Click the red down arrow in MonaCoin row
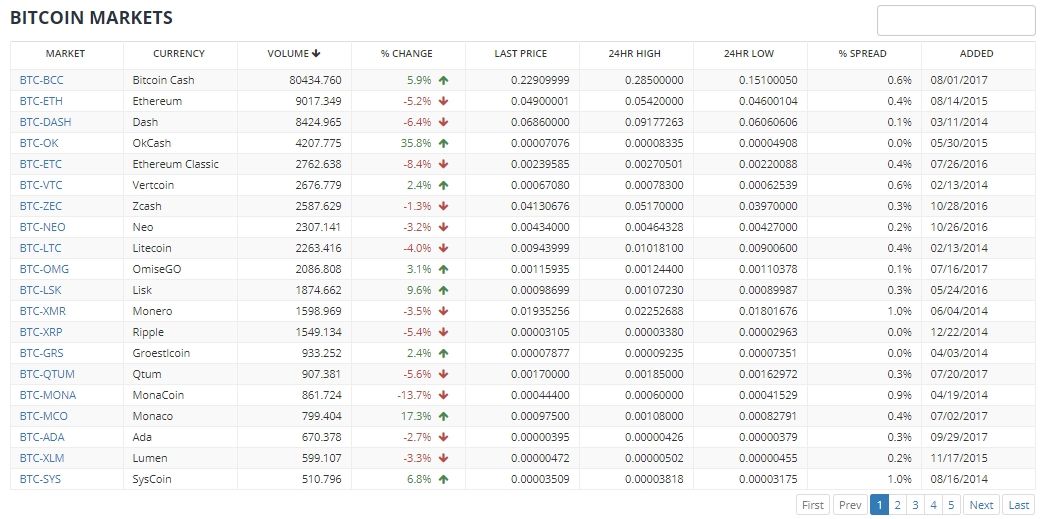The width and height of the screenshot is (1041, 519). click(443, 396)
